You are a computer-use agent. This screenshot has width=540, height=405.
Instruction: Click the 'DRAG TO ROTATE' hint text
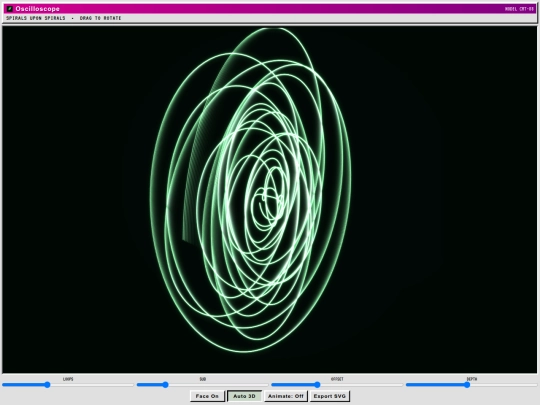coord(100,18)
